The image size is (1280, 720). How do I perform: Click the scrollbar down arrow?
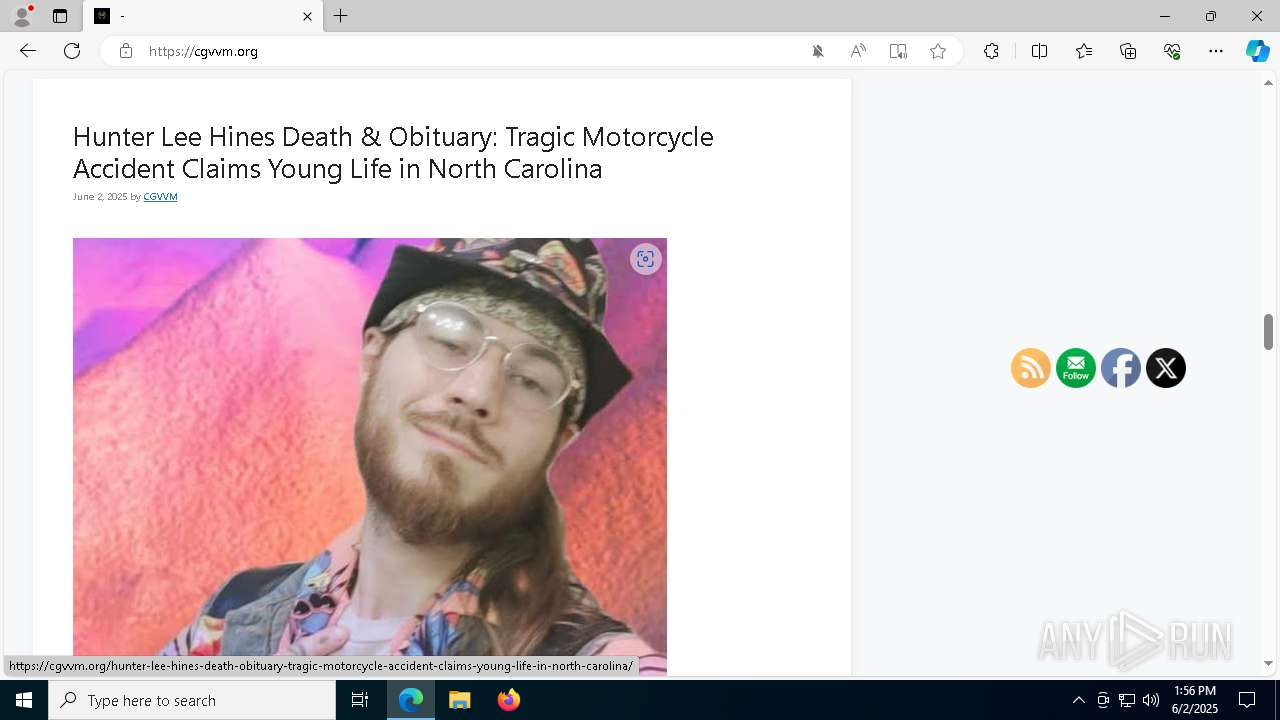(x=1268, y=663)
